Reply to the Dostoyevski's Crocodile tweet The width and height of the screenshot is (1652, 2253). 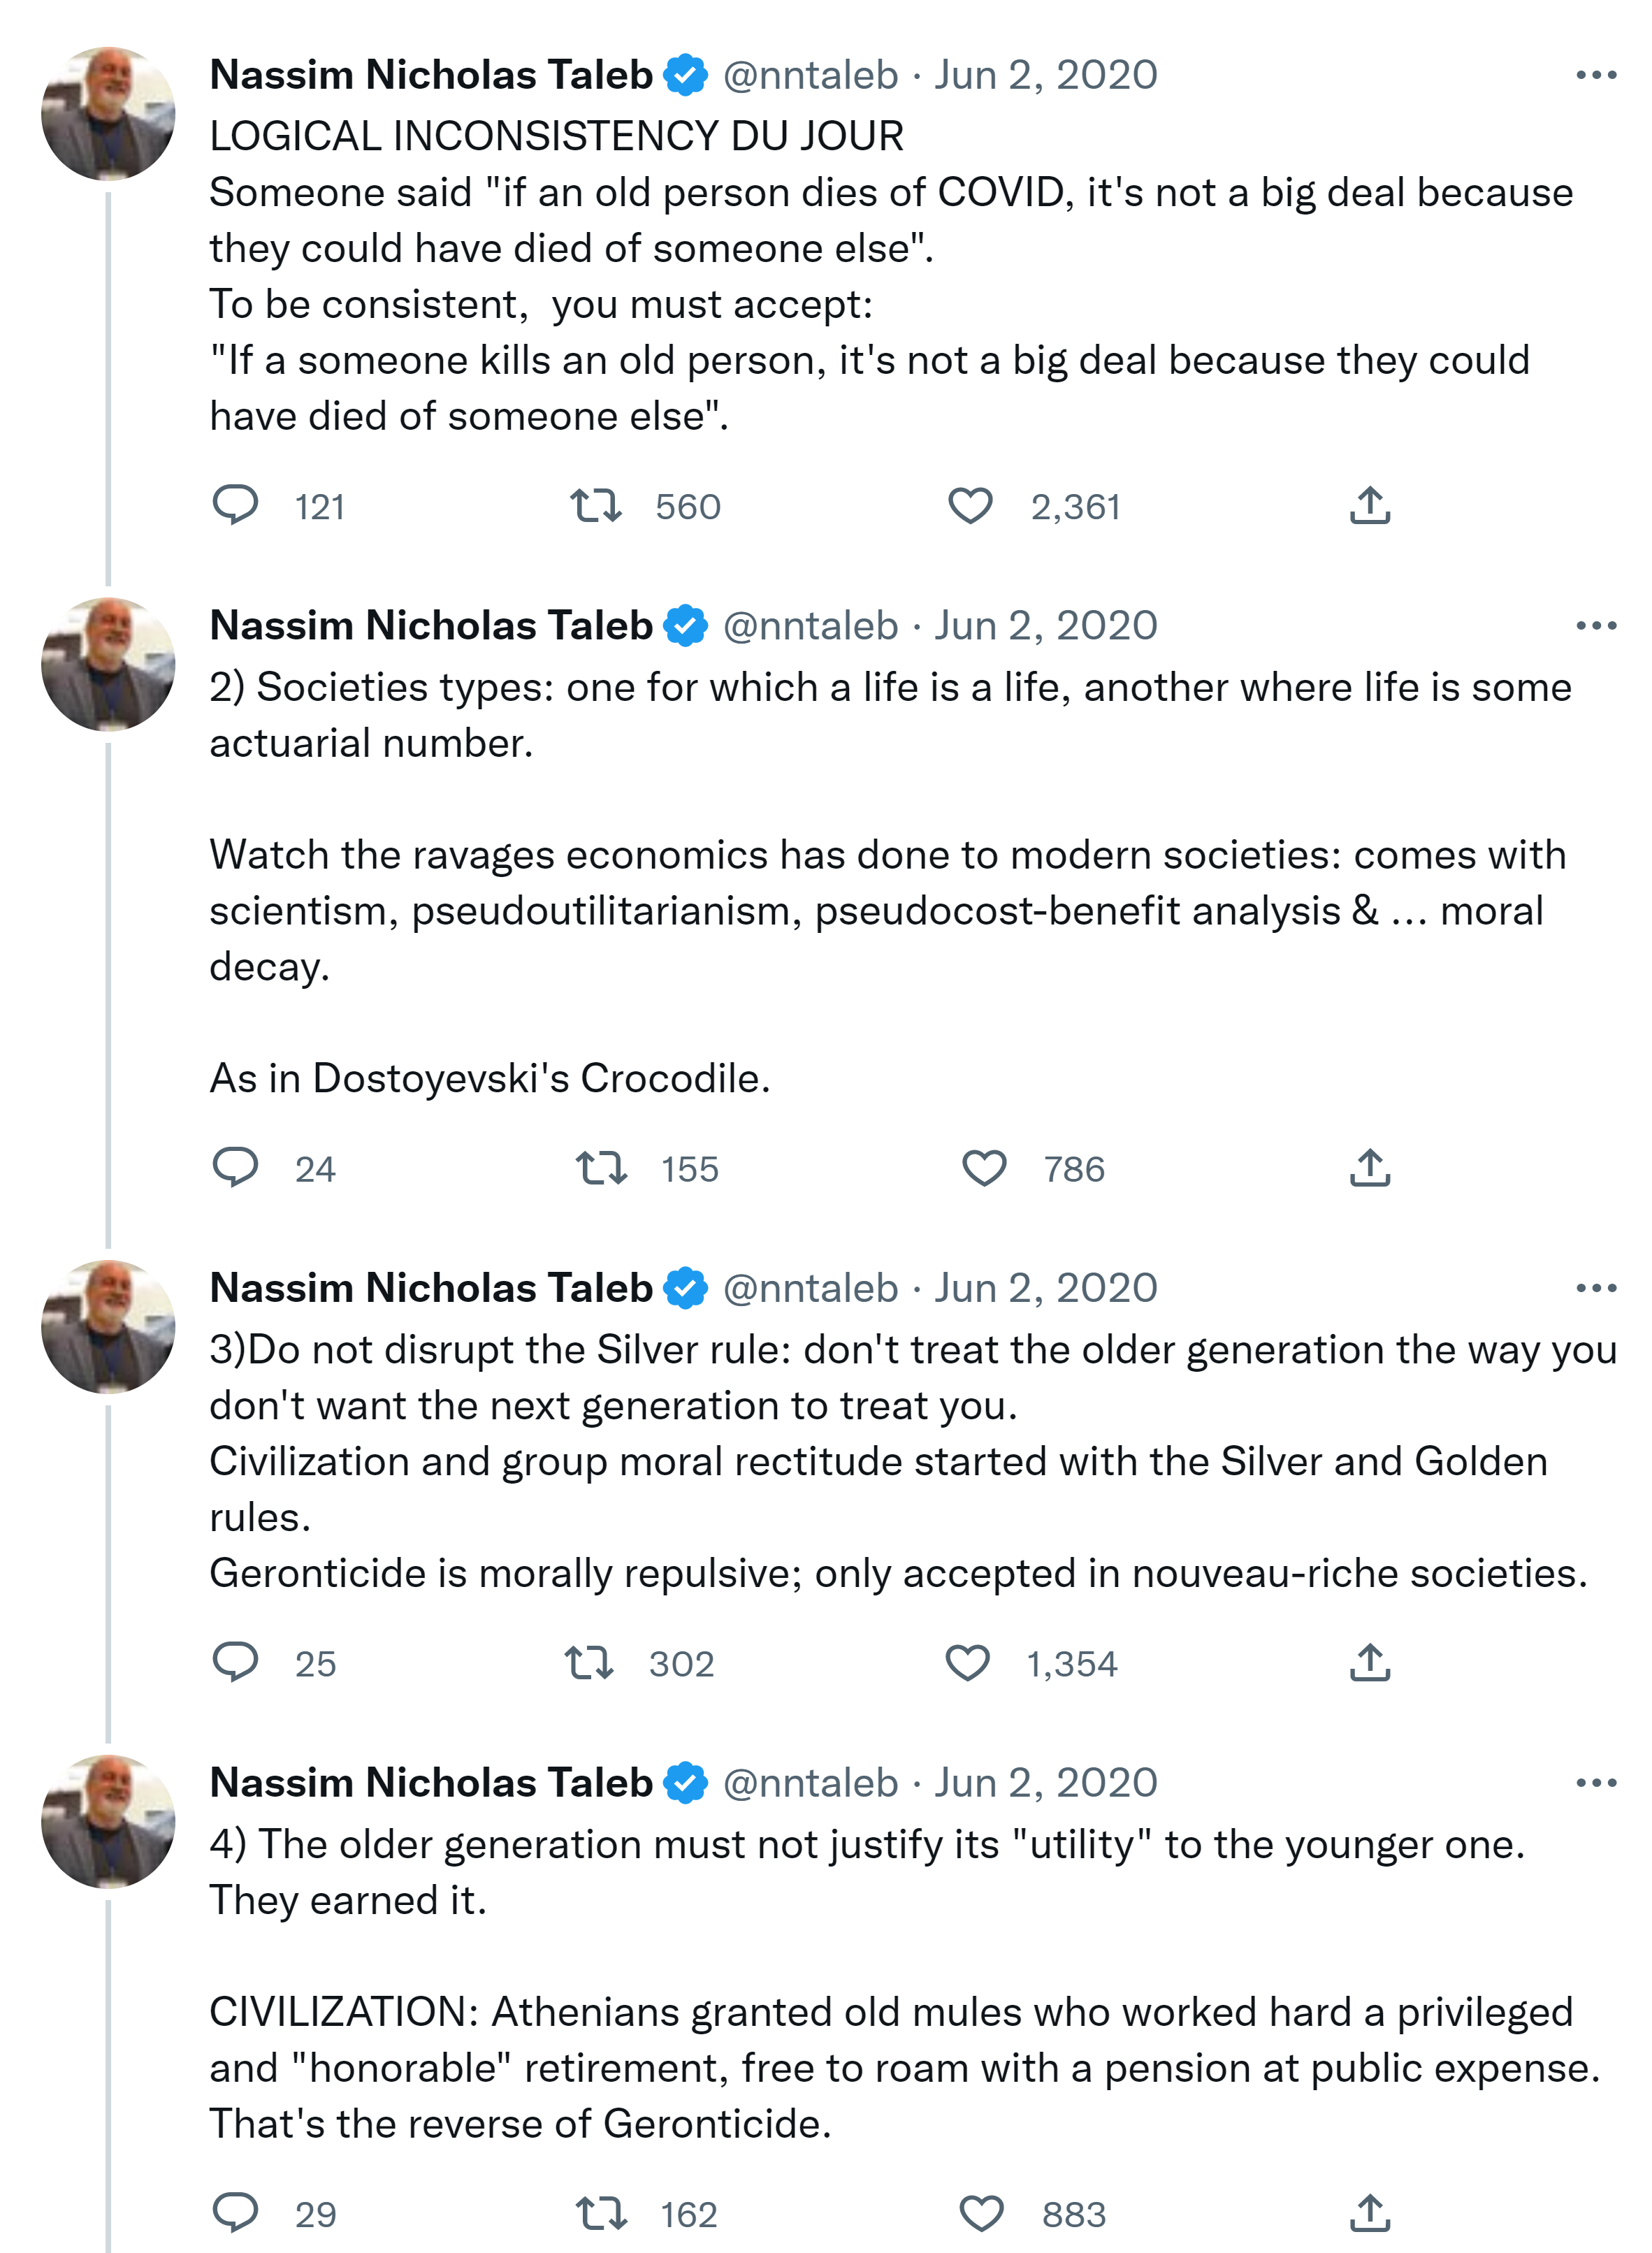pos(236,1167)
